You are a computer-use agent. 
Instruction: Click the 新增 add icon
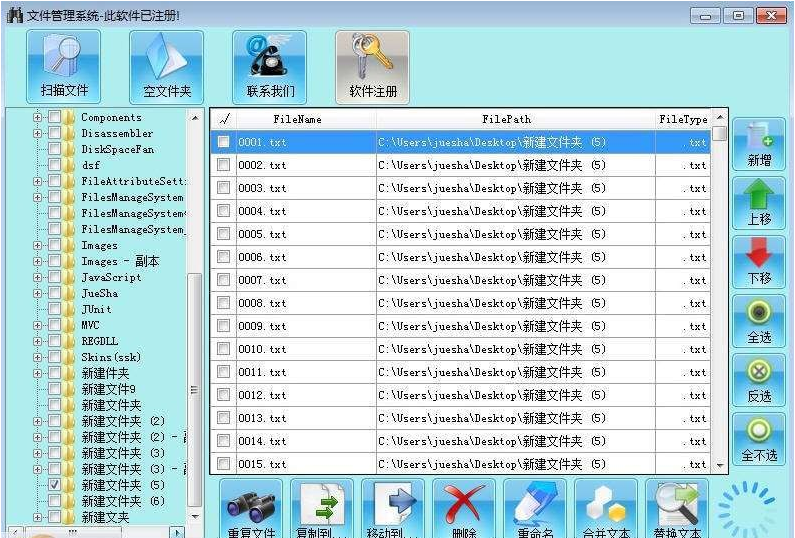[x=759, y=144]
